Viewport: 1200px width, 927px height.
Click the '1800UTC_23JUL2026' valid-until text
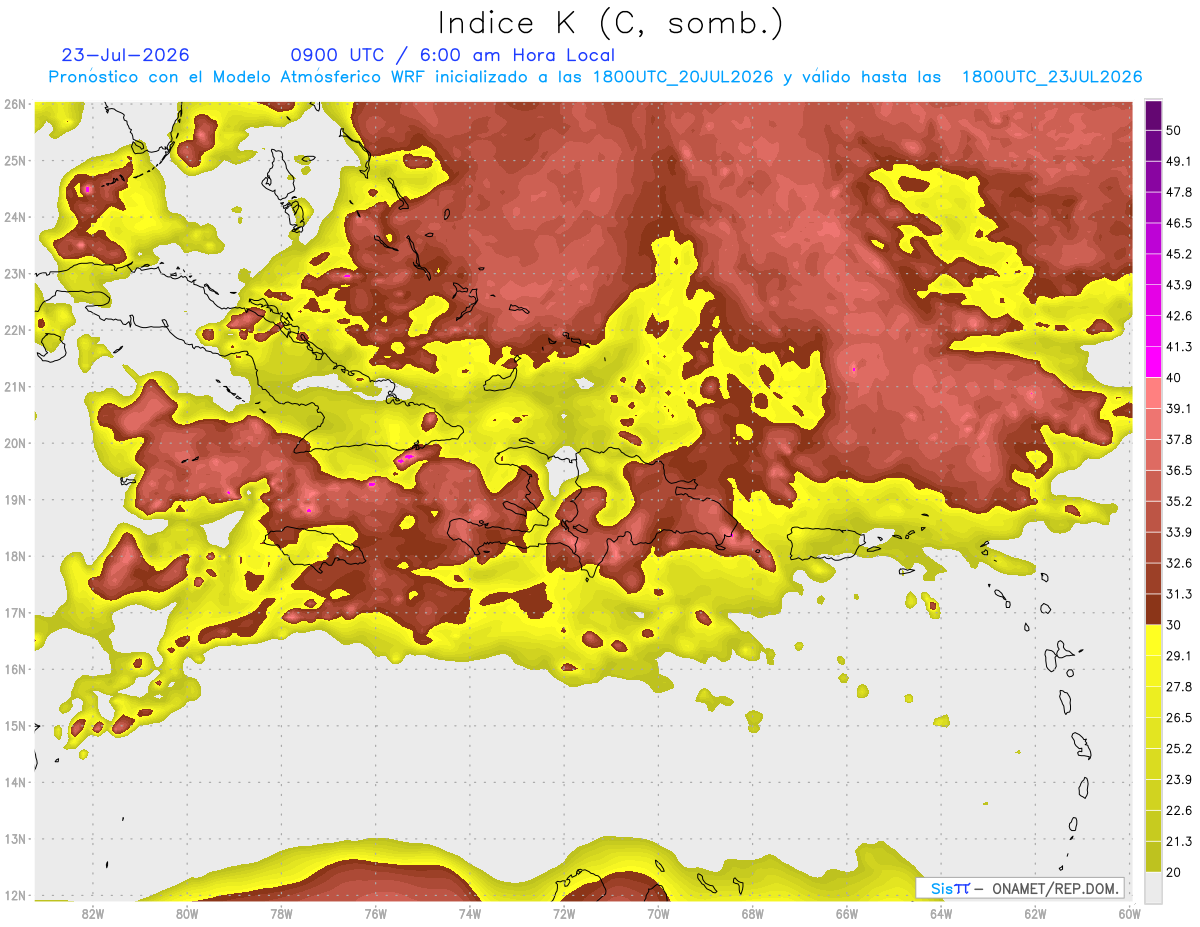1052,77
